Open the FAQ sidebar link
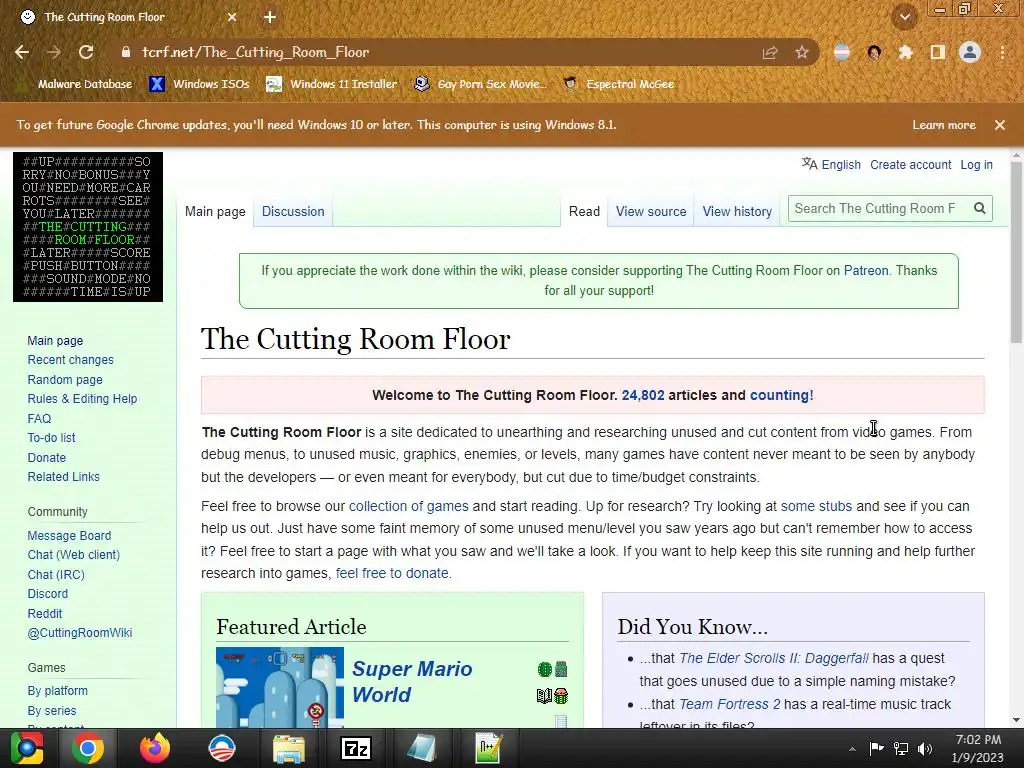Screen dimensions: 1024x768 (x=39, y=419)
